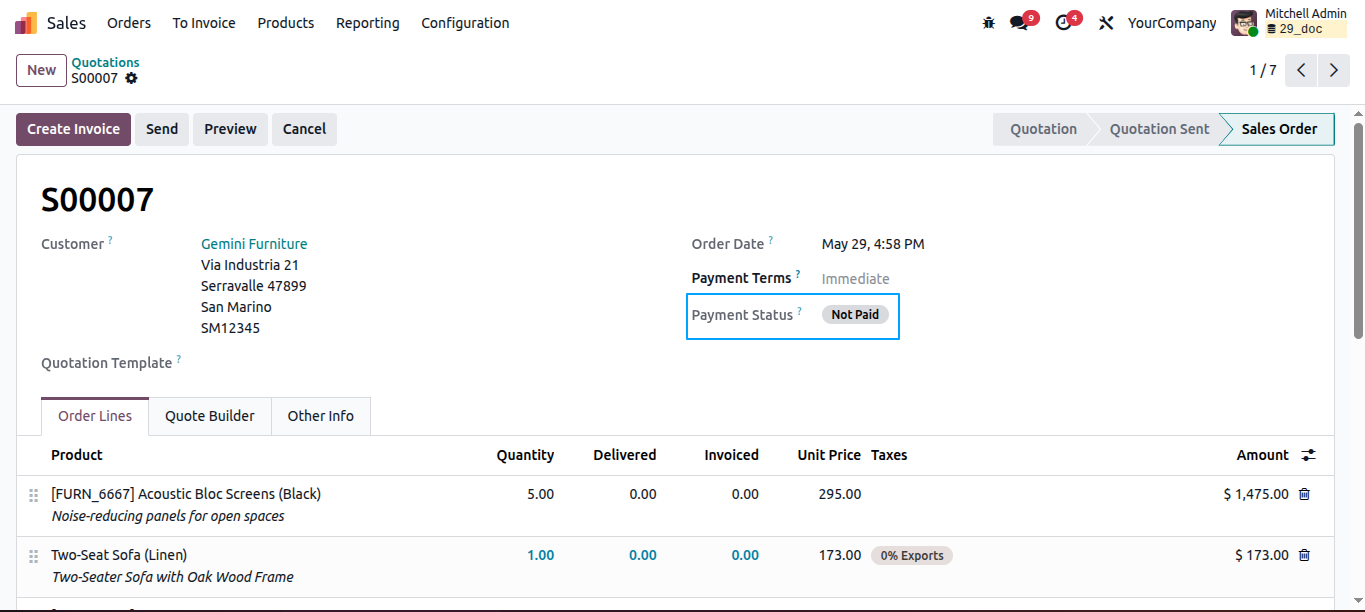Click the New button
This screenshot has height=612, width=1365.
pyautogui.click(x=41, y=70)
